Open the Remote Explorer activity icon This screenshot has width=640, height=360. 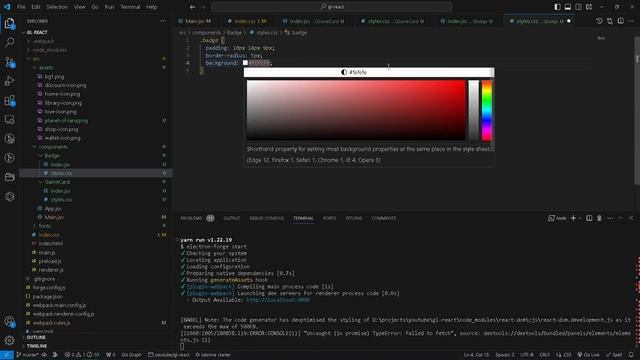point(9,120)
